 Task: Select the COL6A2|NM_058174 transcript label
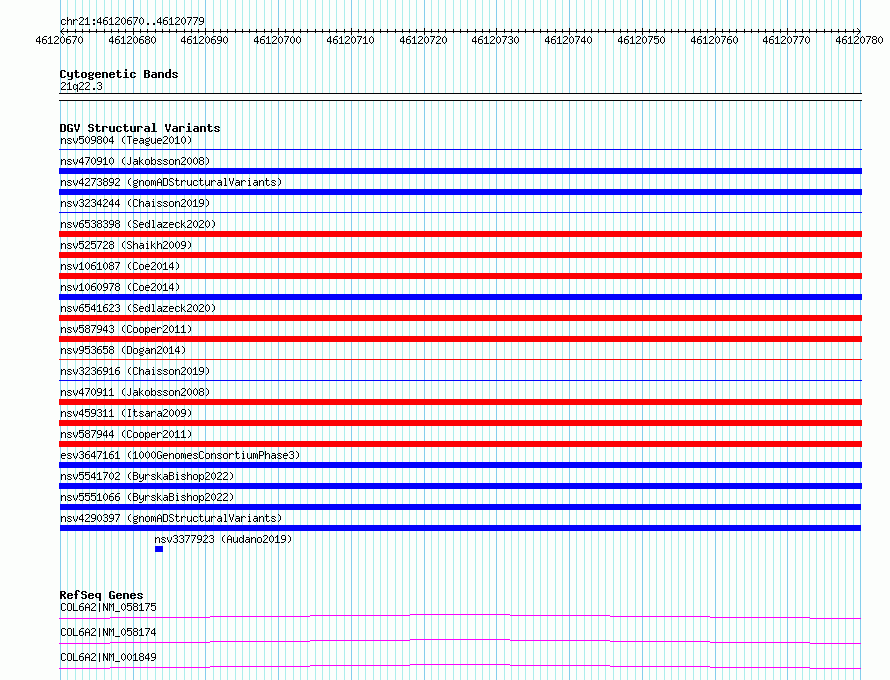108,632
